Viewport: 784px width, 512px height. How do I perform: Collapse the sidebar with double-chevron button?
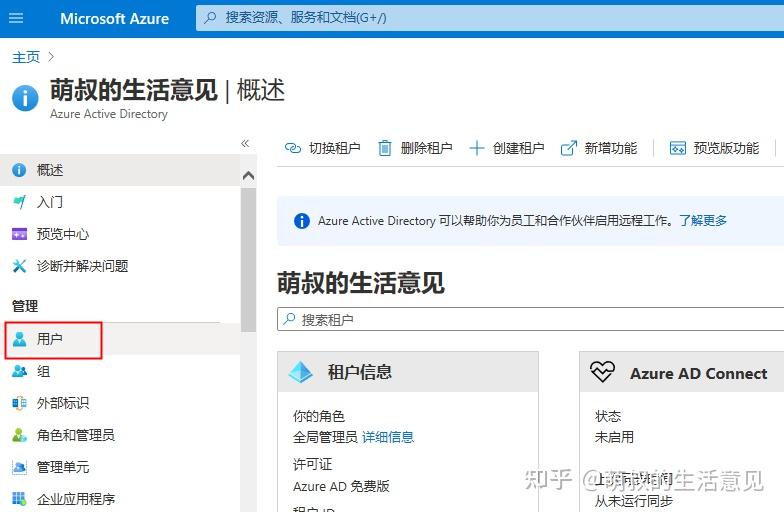[245, 144]
